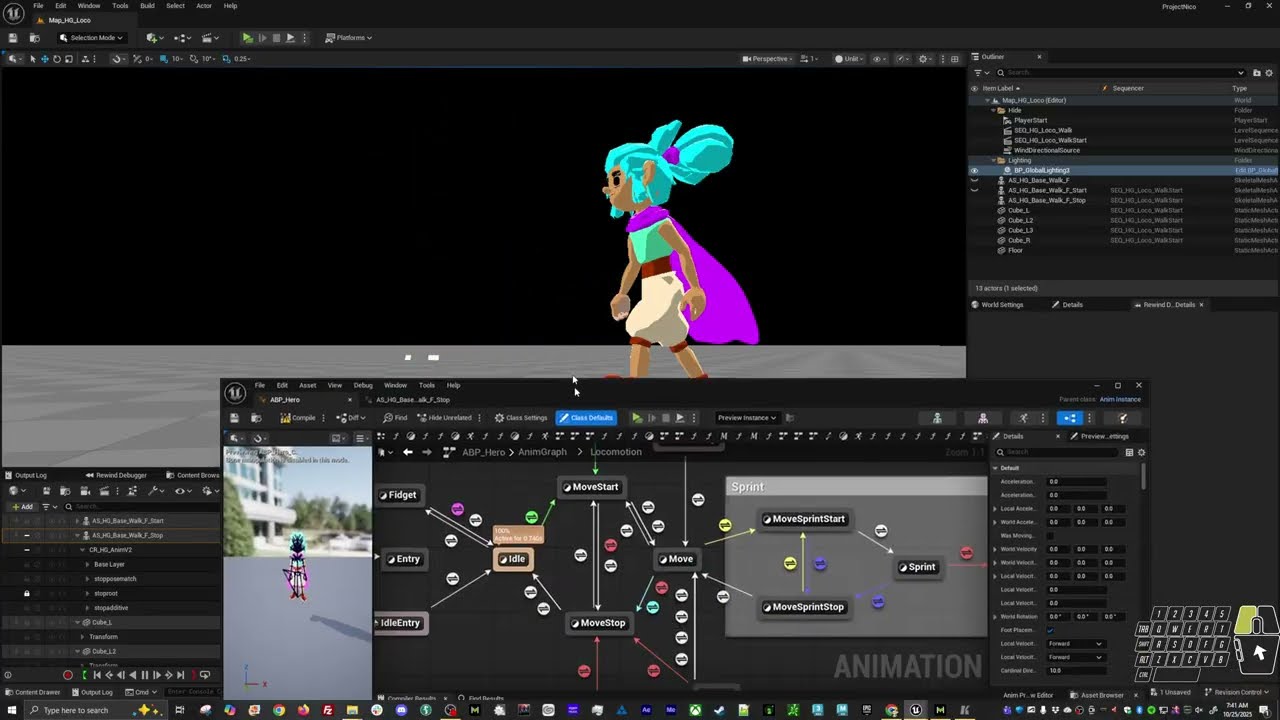Open Perspective viewport dropdown
Viewport: 1280px width, 720px height.
coord(766,59)
